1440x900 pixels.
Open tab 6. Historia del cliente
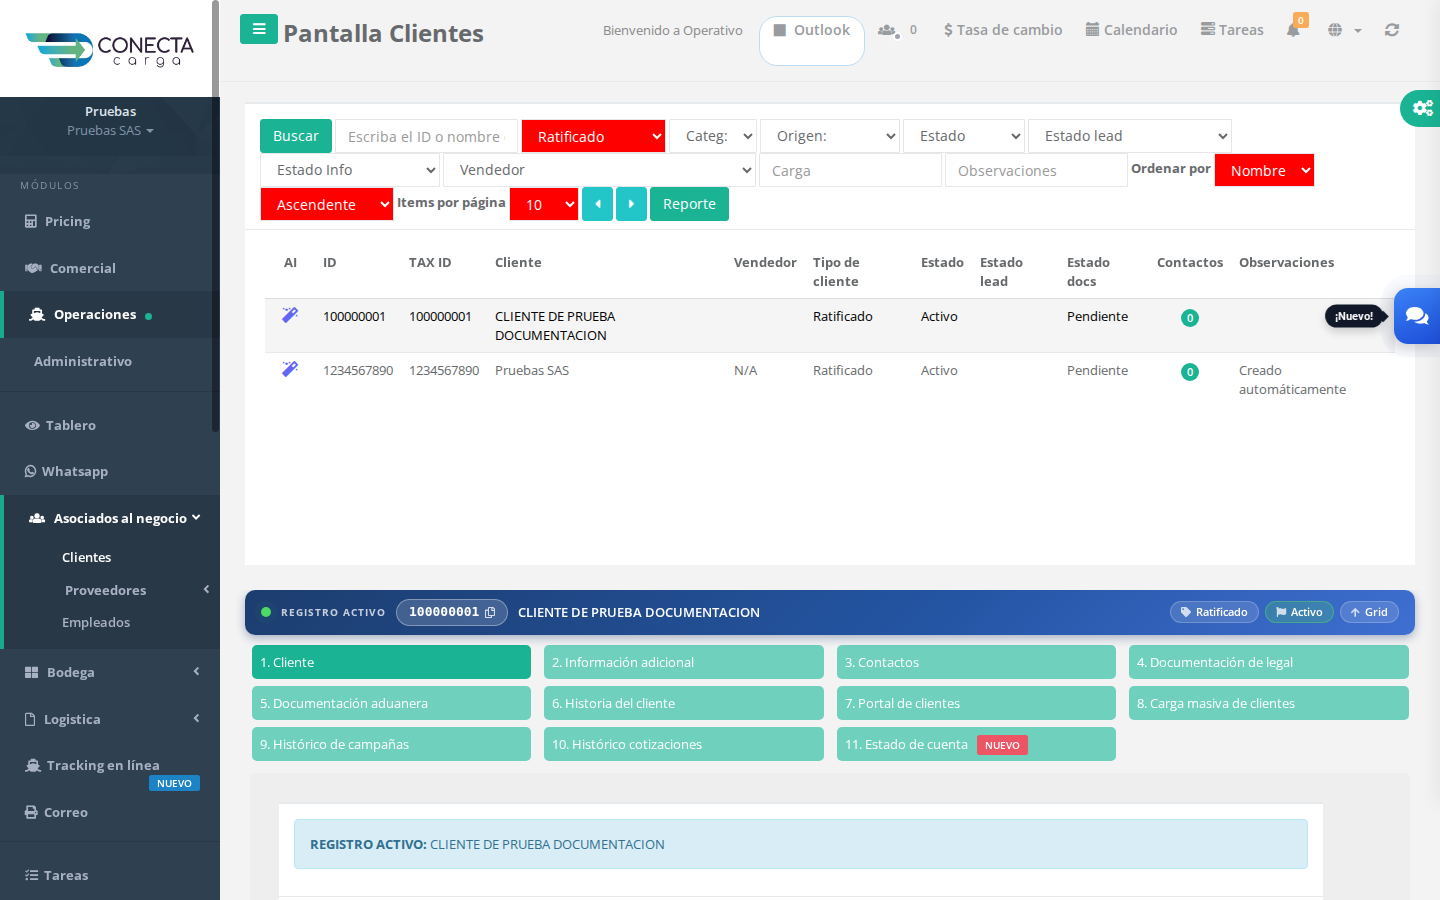tap(684, 703)
